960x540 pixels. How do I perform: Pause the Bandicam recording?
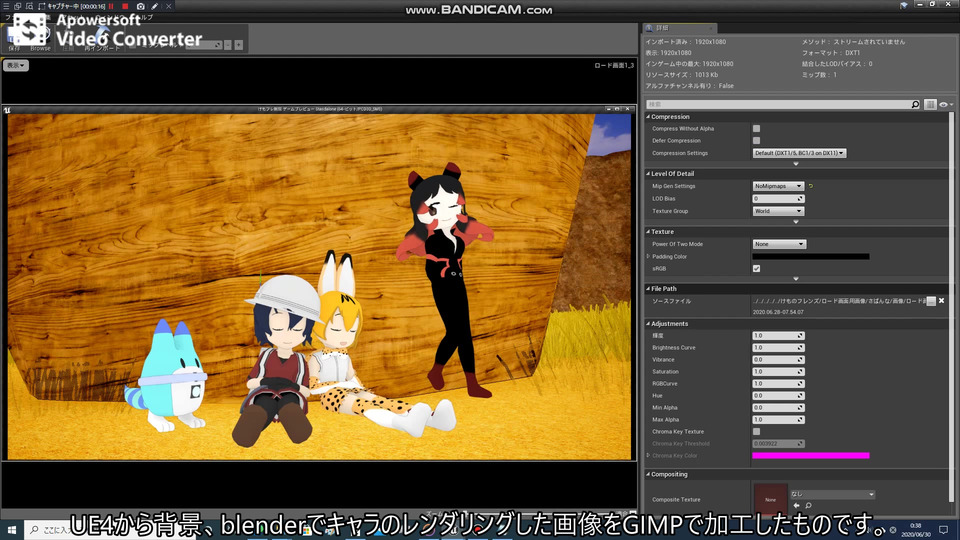point(111,6)
